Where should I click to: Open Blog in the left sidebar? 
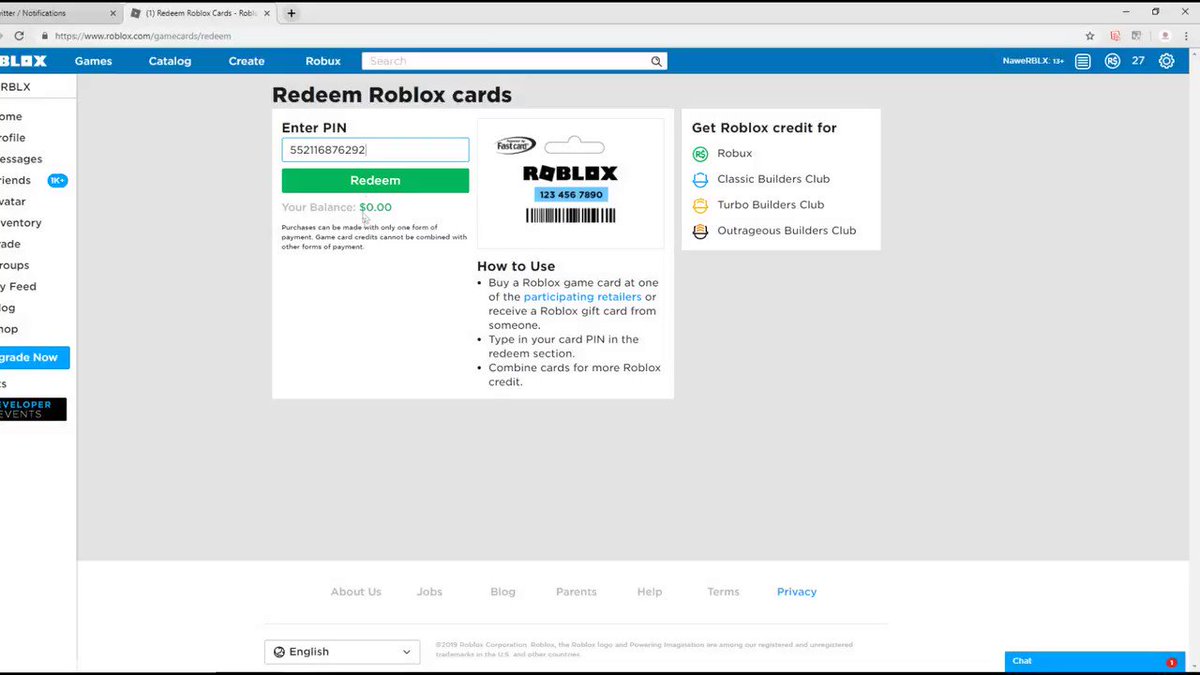coord(8,308)
